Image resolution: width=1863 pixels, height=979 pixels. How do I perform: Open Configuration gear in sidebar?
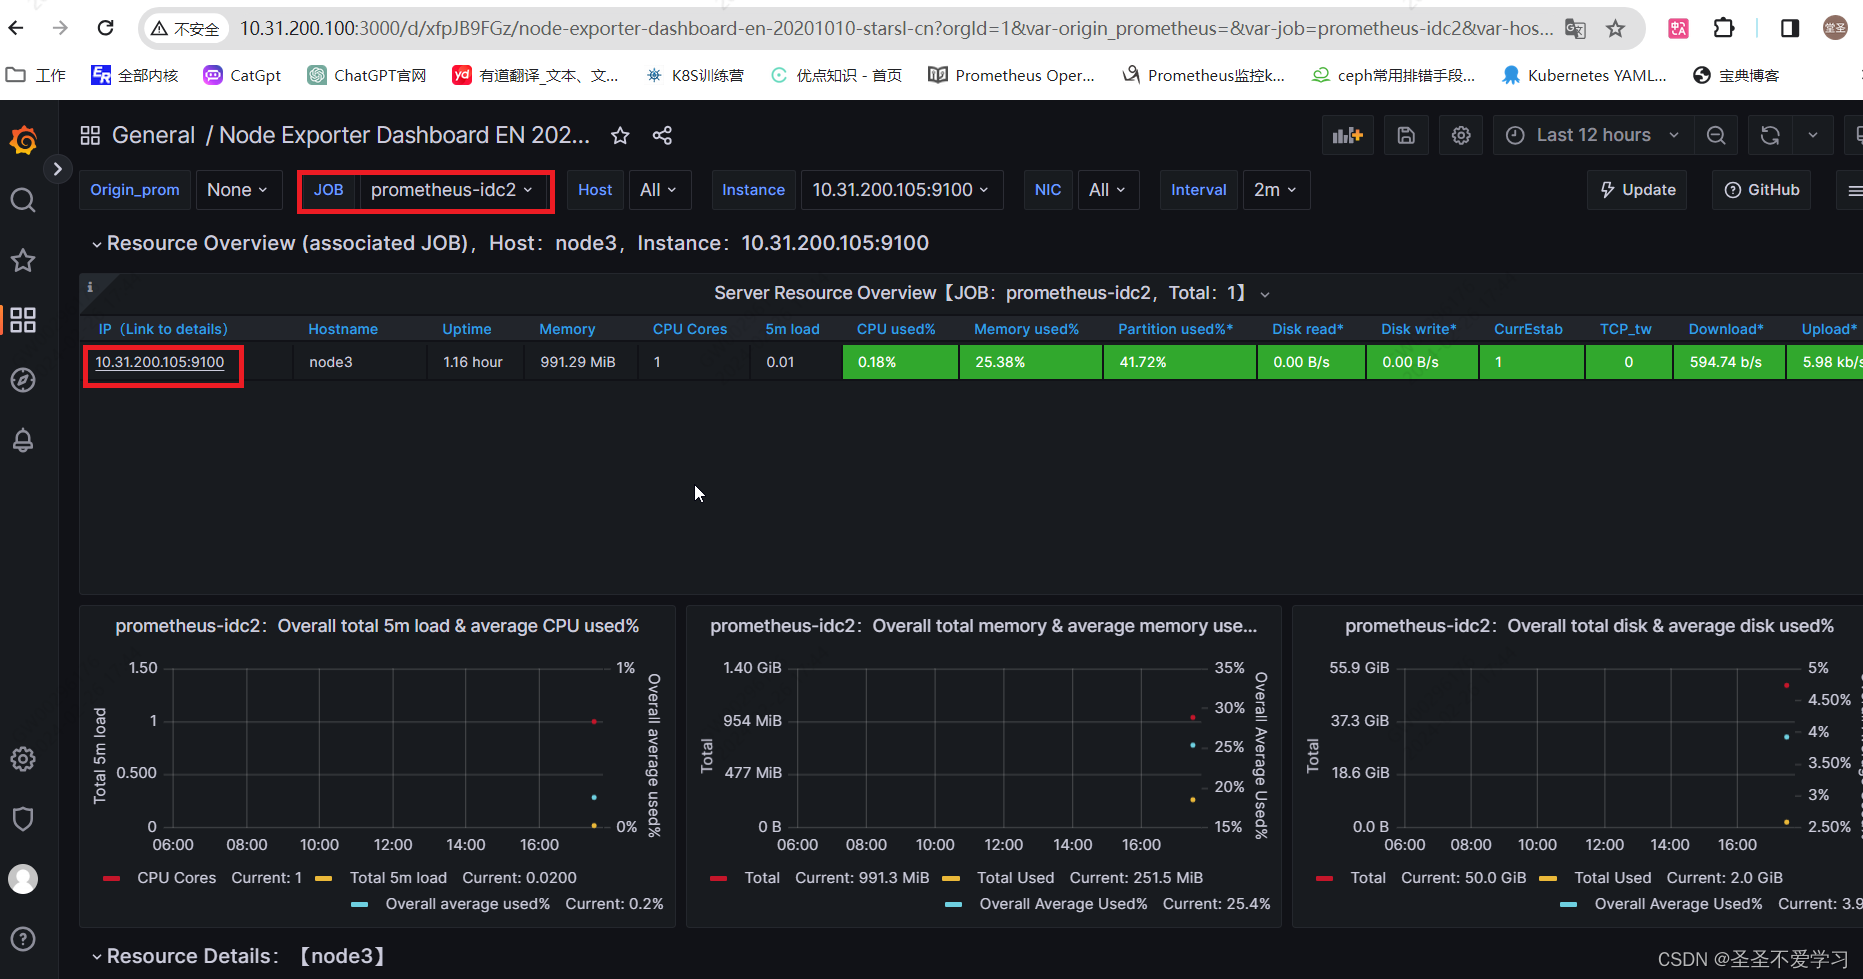pos(23,759)
